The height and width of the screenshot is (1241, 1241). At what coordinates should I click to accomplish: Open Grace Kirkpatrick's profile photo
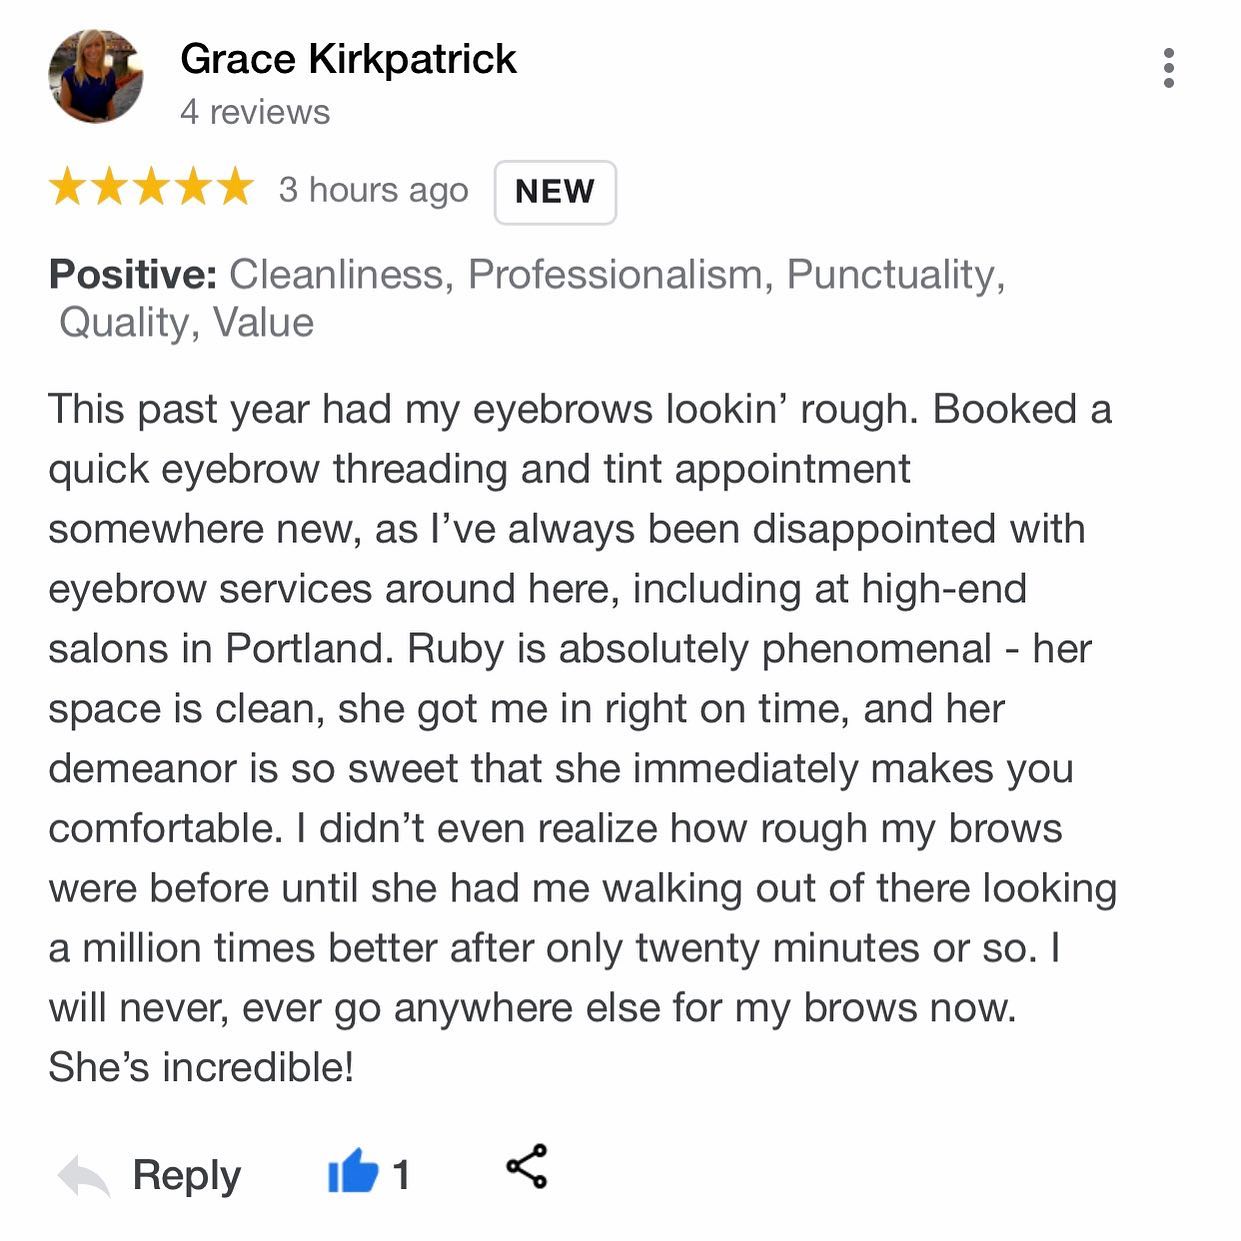point(96,76)
